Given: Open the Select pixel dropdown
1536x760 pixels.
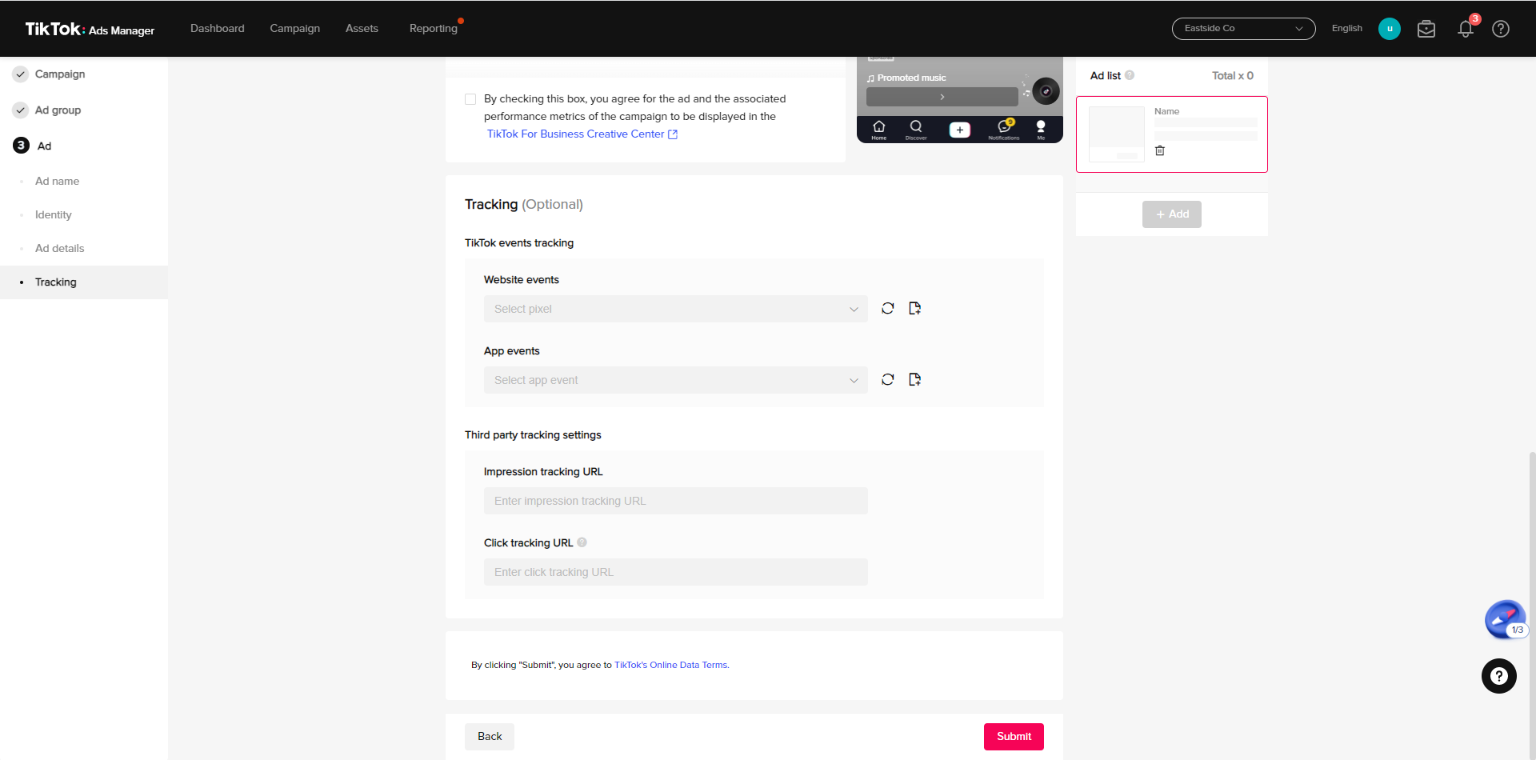Looking at the screenshot, I should click(x=675, y=309).
